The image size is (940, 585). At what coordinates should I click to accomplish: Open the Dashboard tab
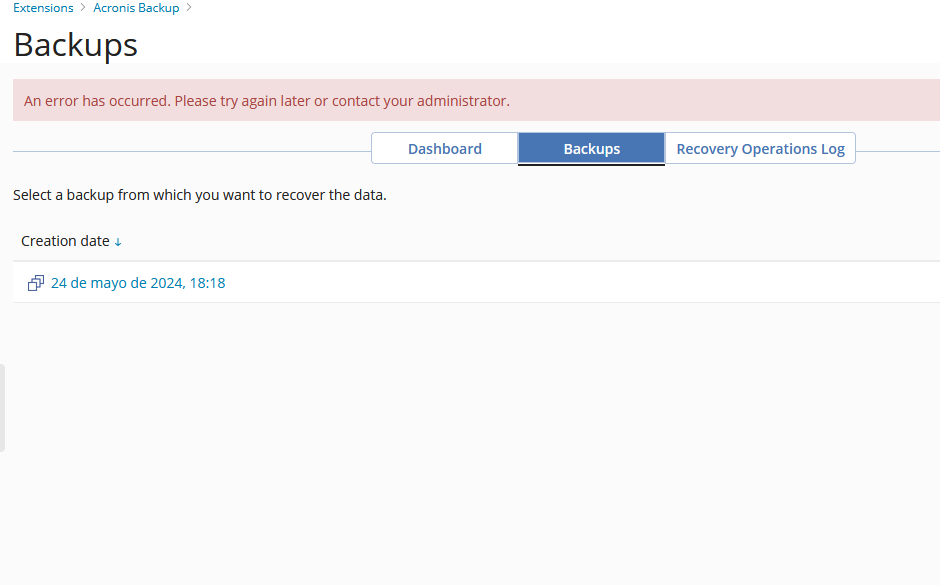444,149
